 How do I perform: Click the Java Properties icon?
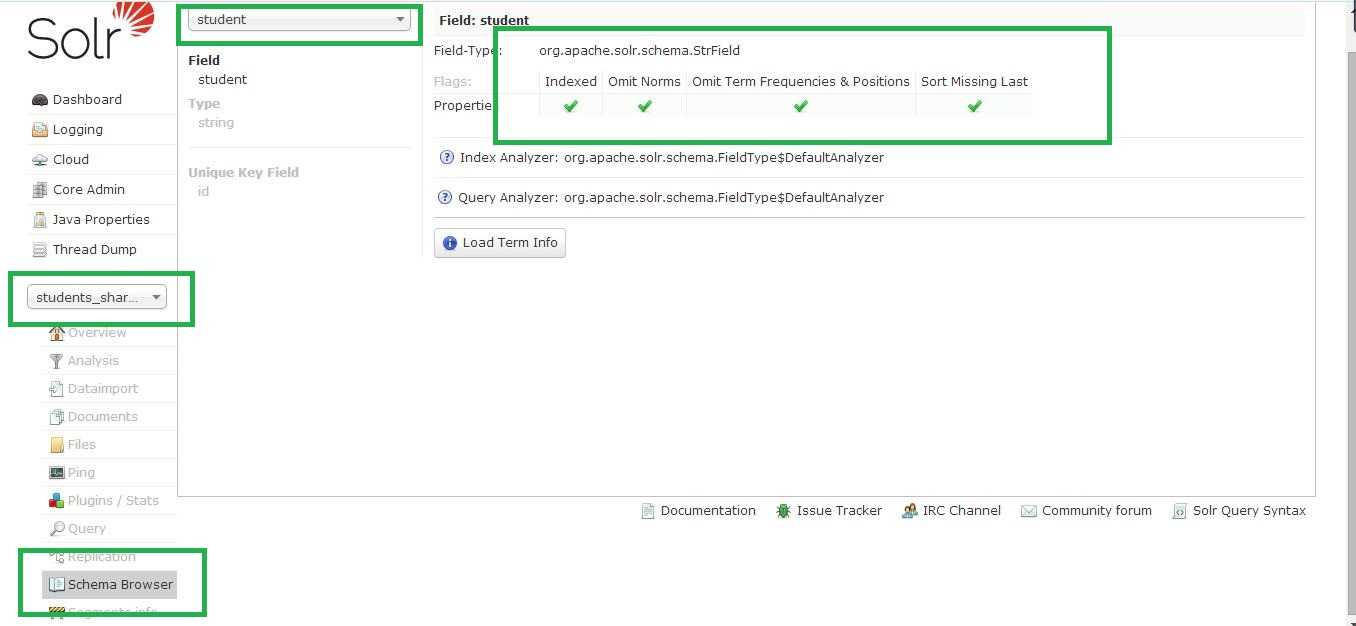[x=40, y=220]
